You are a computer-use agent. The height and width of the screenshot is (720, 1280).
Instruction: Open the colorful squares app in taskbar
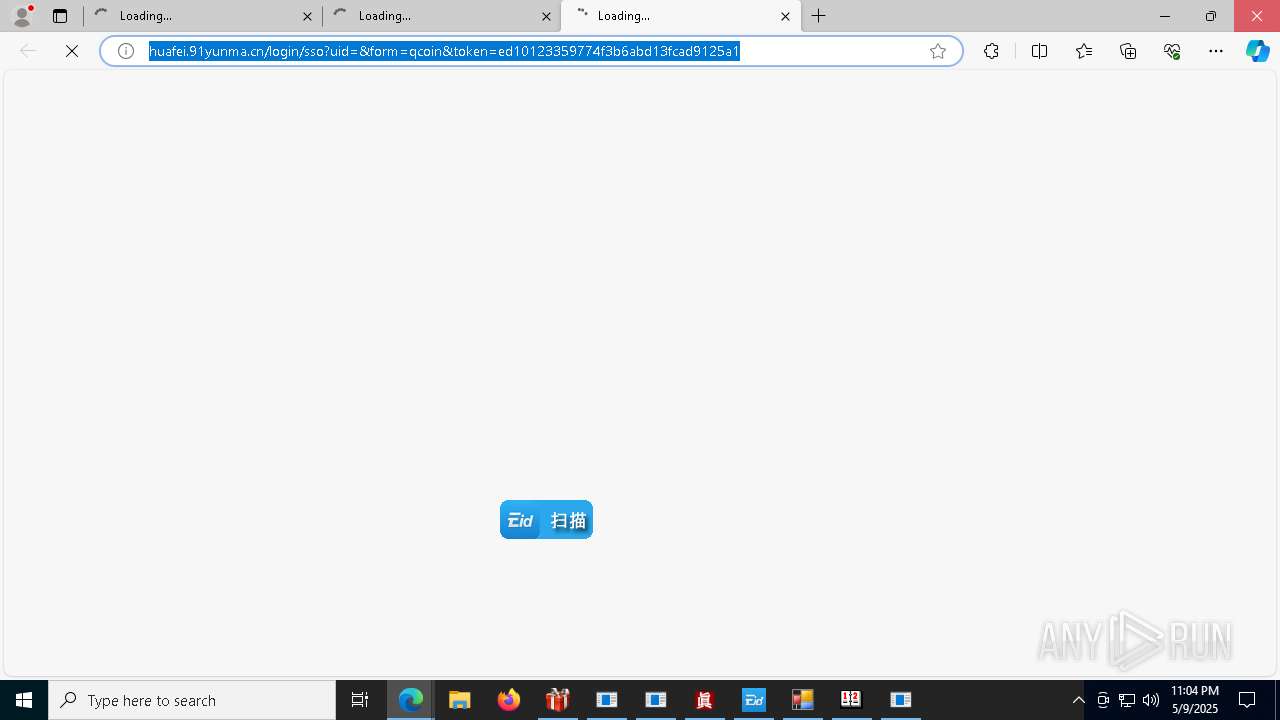click(802, 700)
